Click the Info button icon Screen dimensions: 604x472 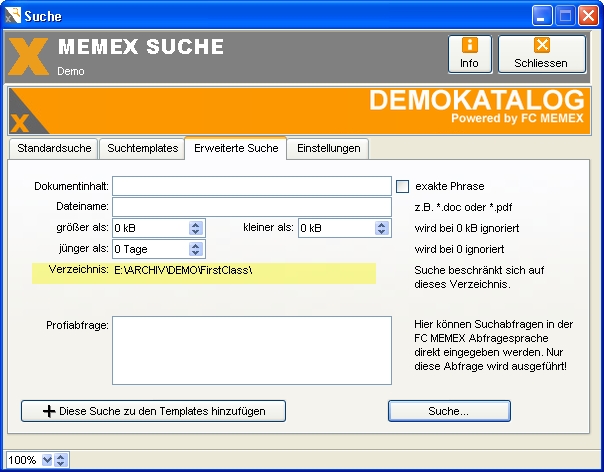click(x=469, y=46)
